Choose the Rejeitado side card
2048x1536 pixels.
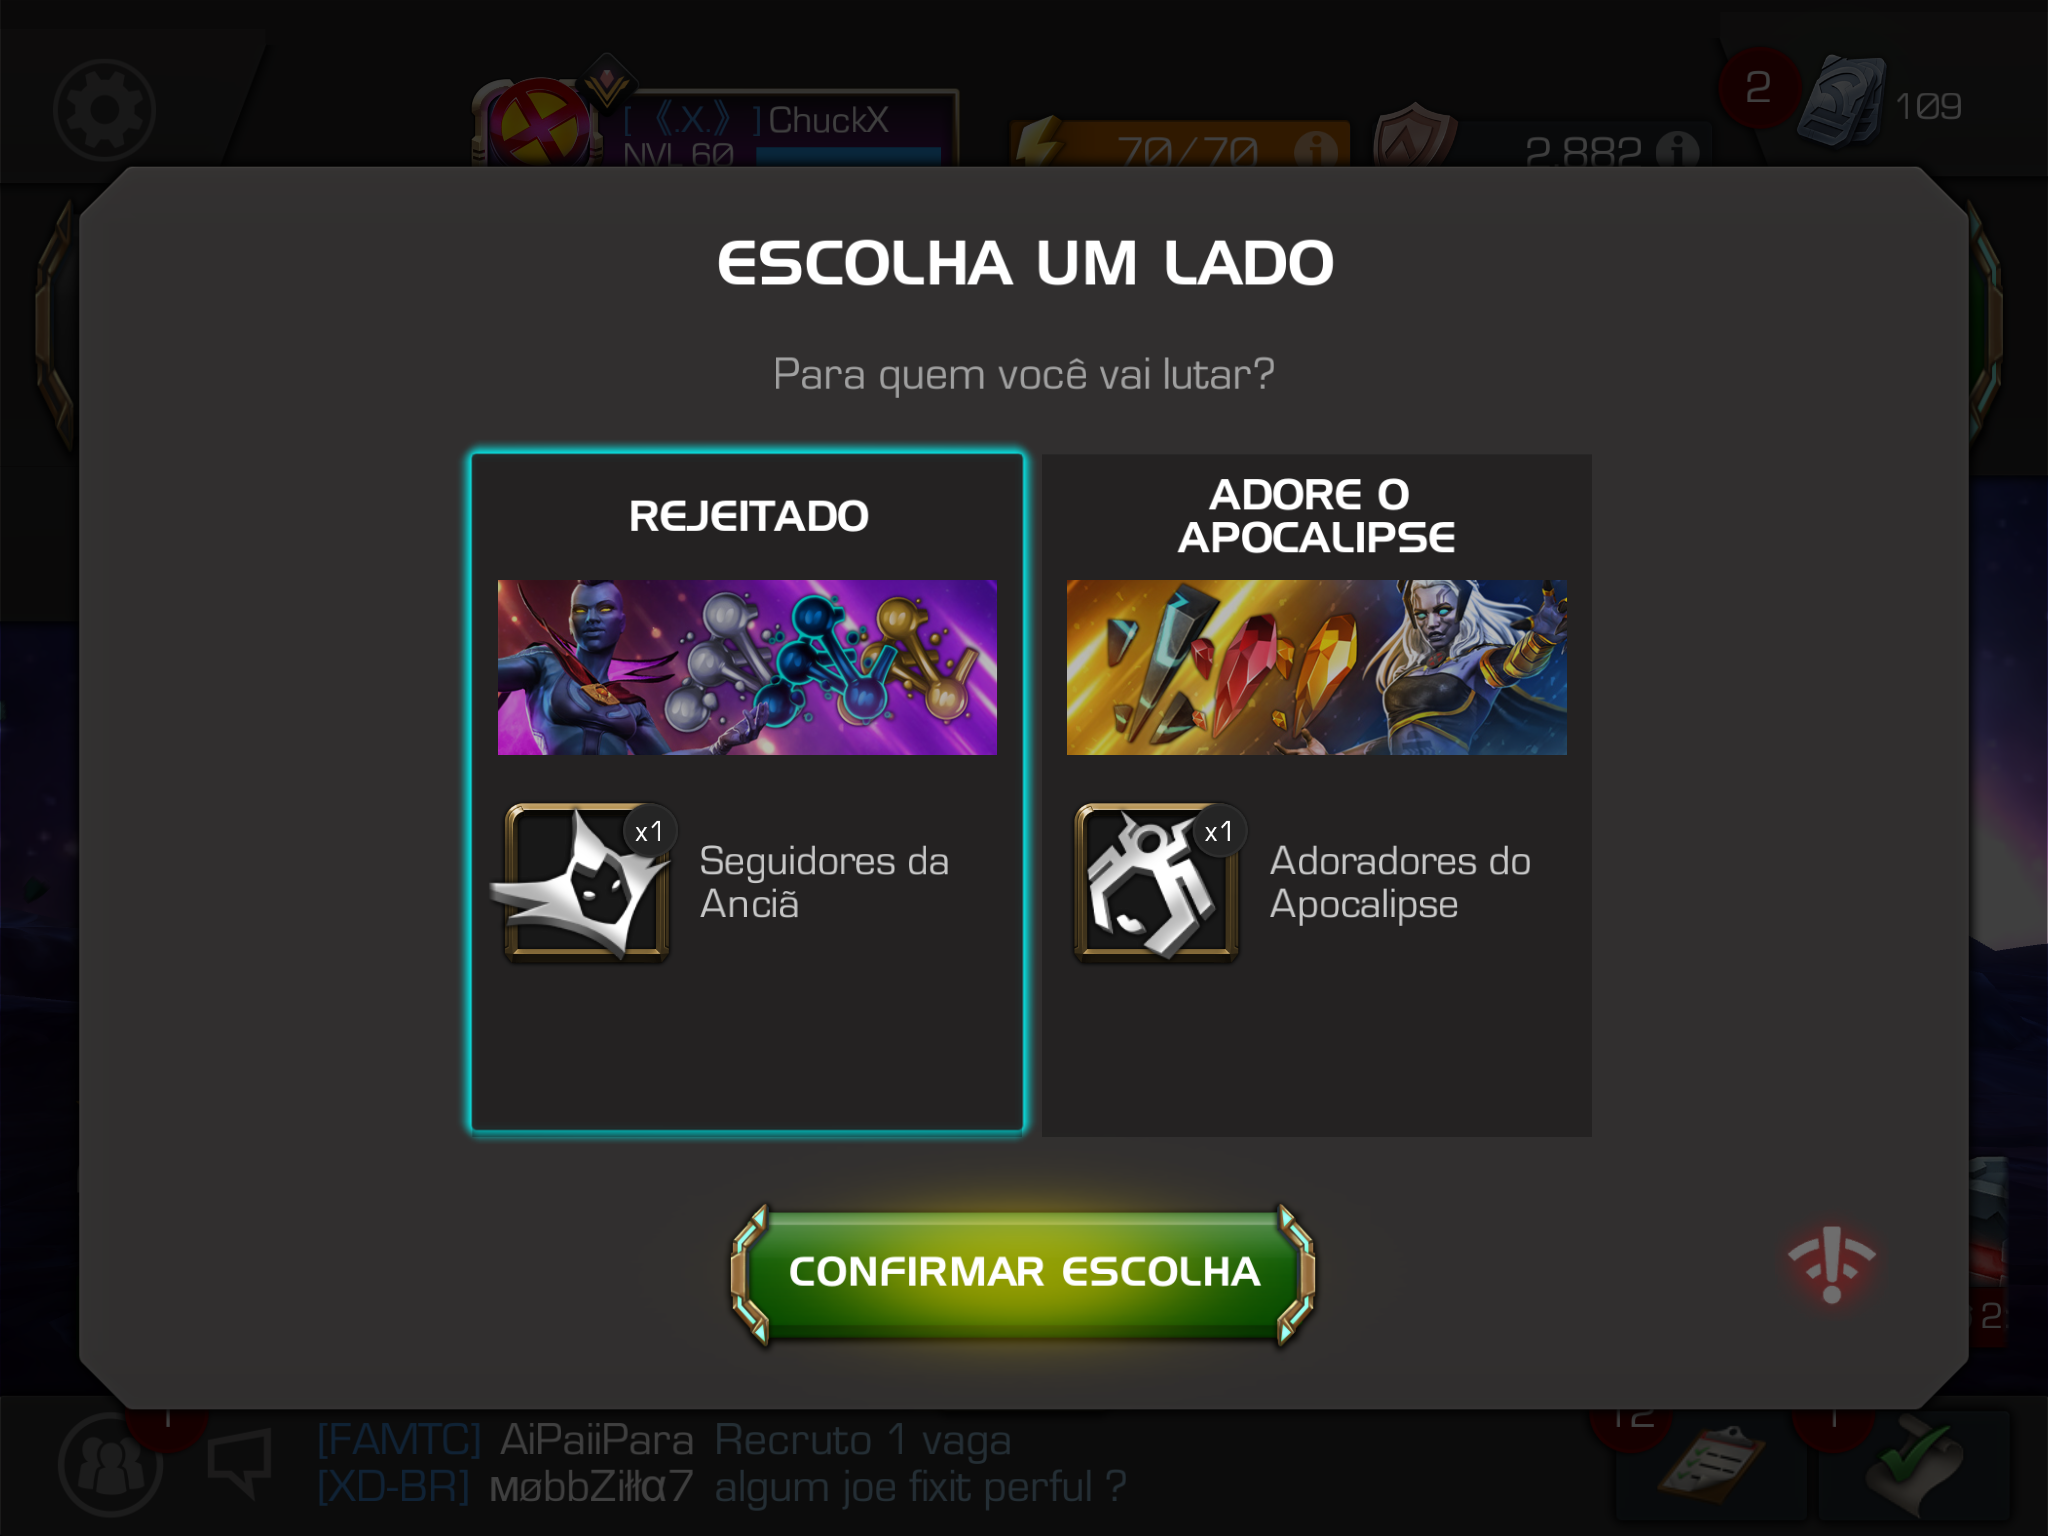pyautogui.click(x=748, y=792)
